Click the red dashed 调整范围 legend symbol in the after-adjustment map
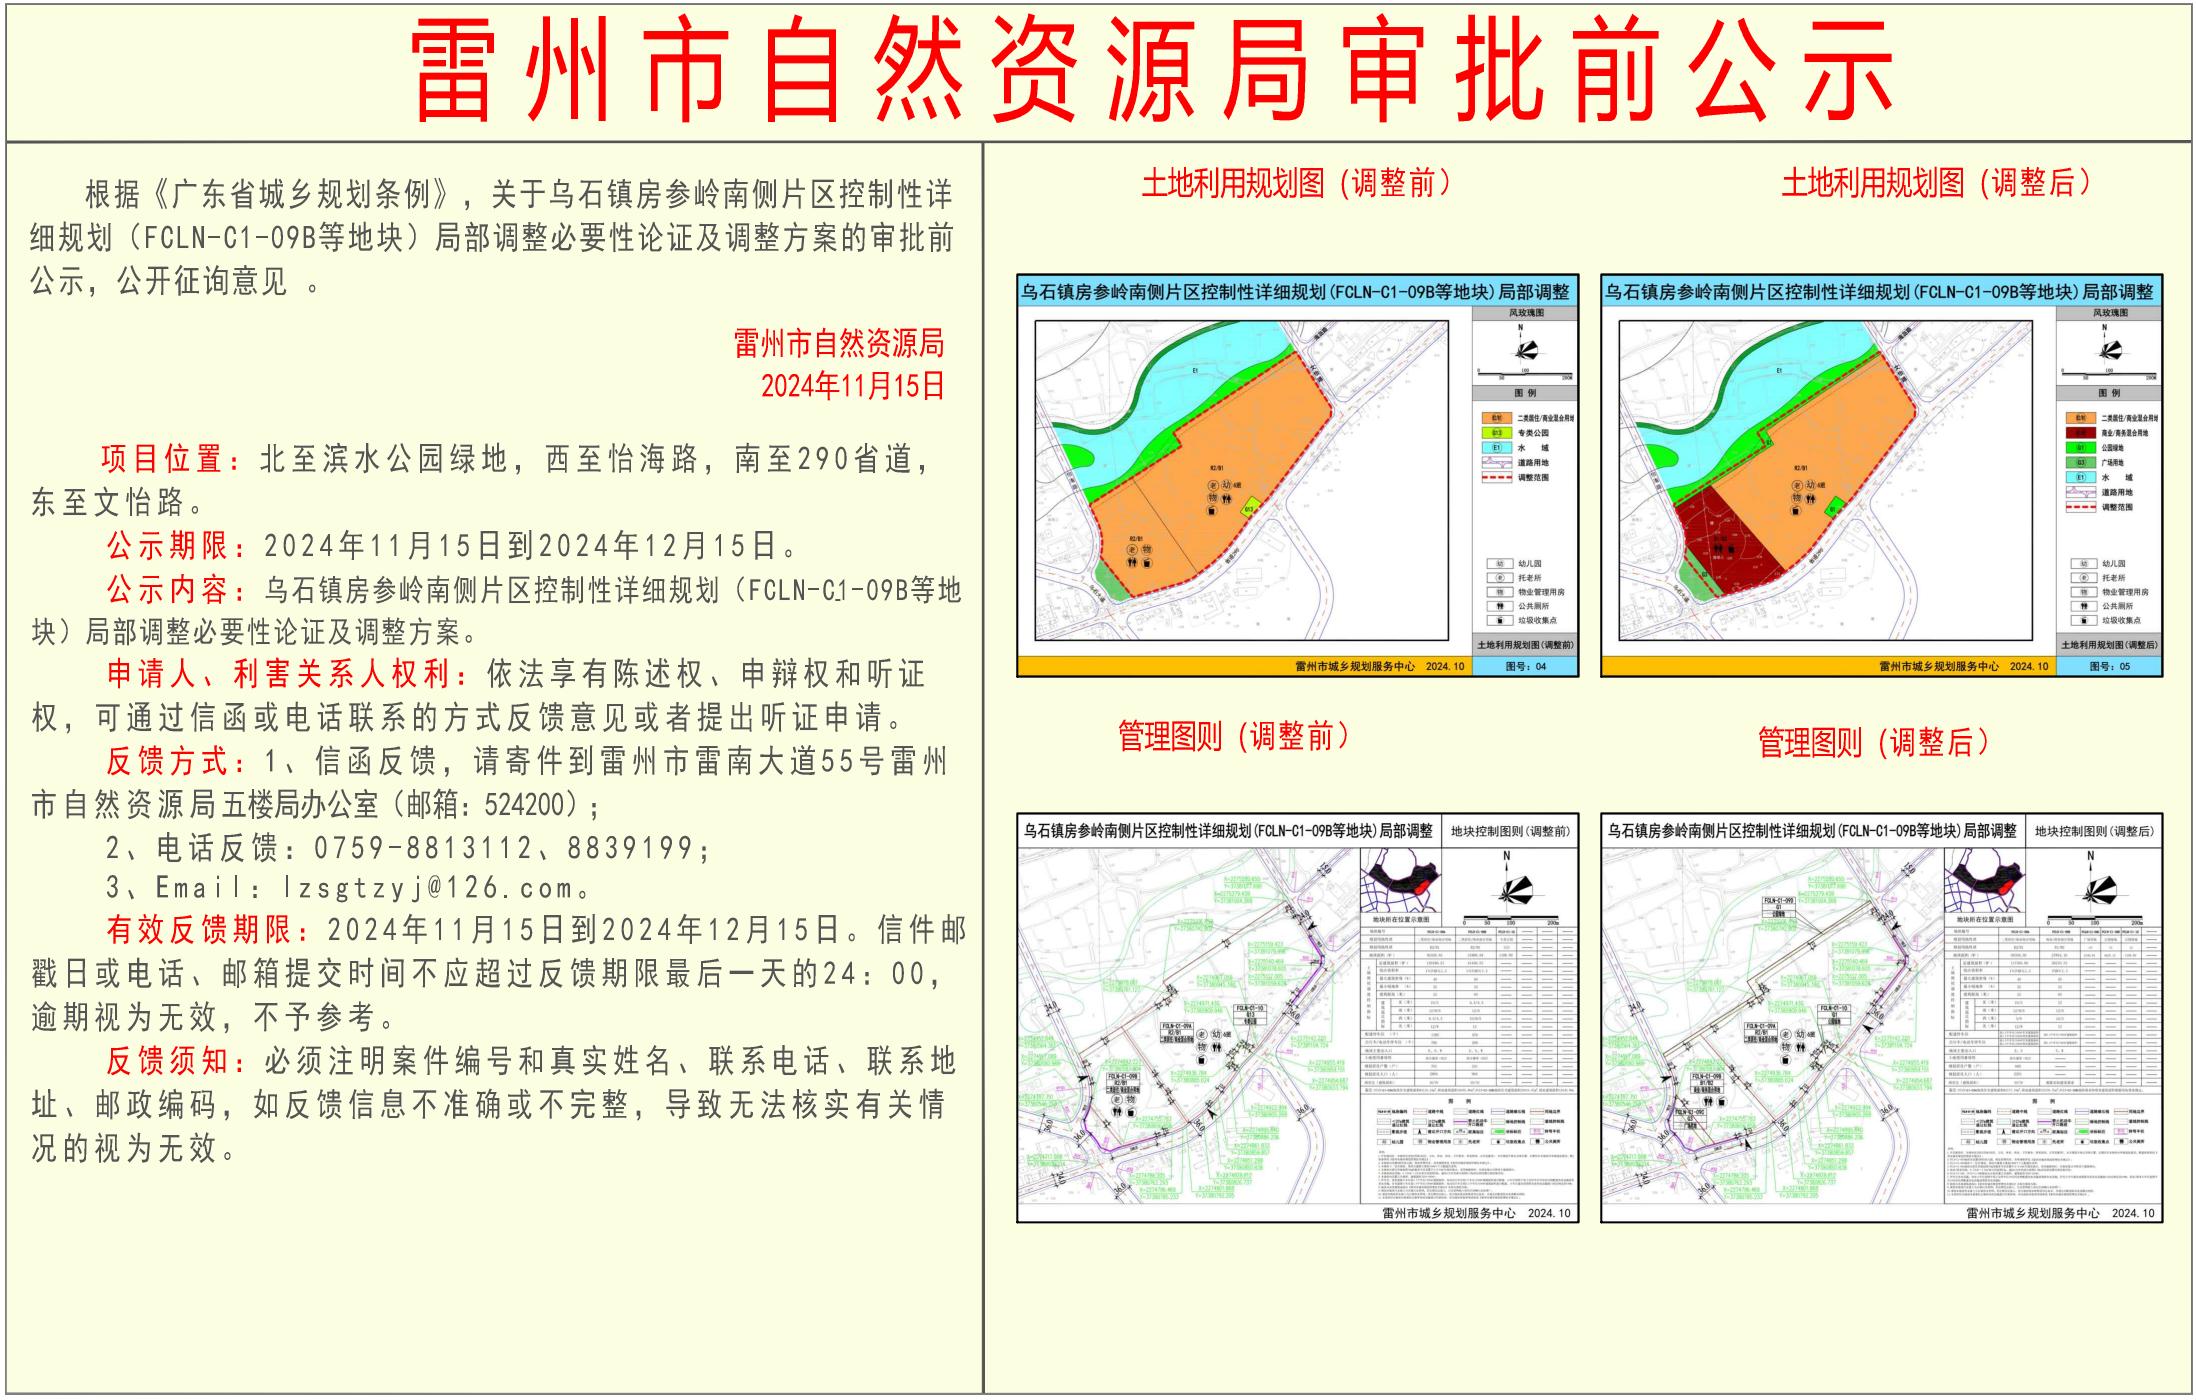Screen dimensions: 2196x1400 coord(2080,507)
